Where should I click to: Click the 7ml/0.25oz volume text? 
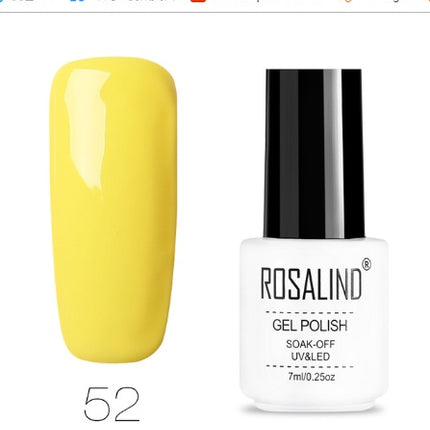coord(312,377)
